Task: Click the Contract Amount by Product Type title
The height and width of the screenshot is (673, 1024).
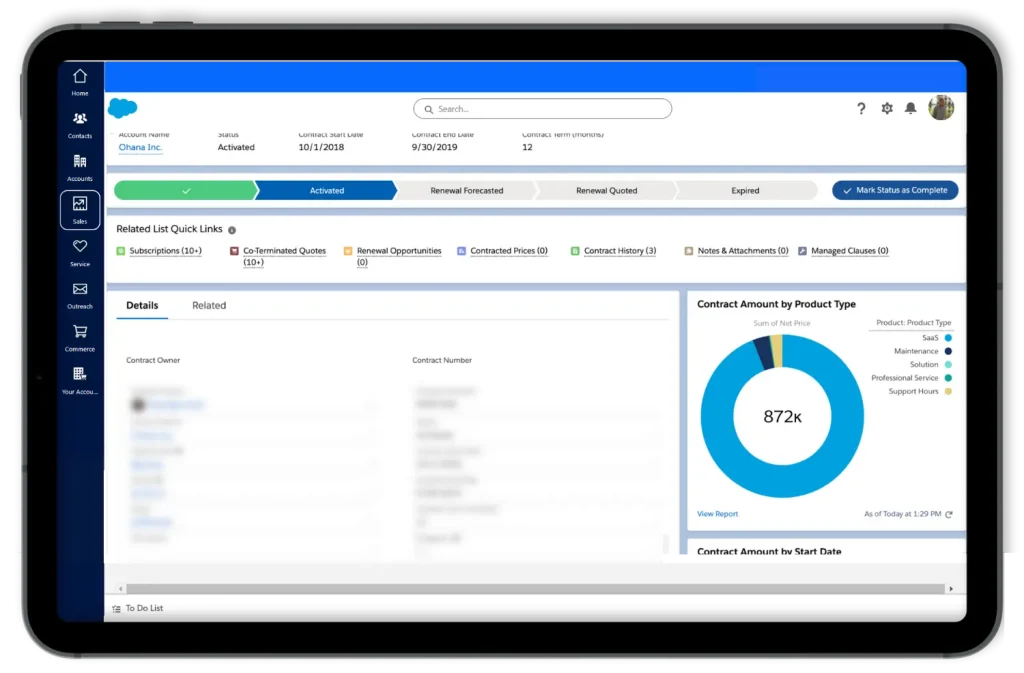Action: [x=776, y=305]
